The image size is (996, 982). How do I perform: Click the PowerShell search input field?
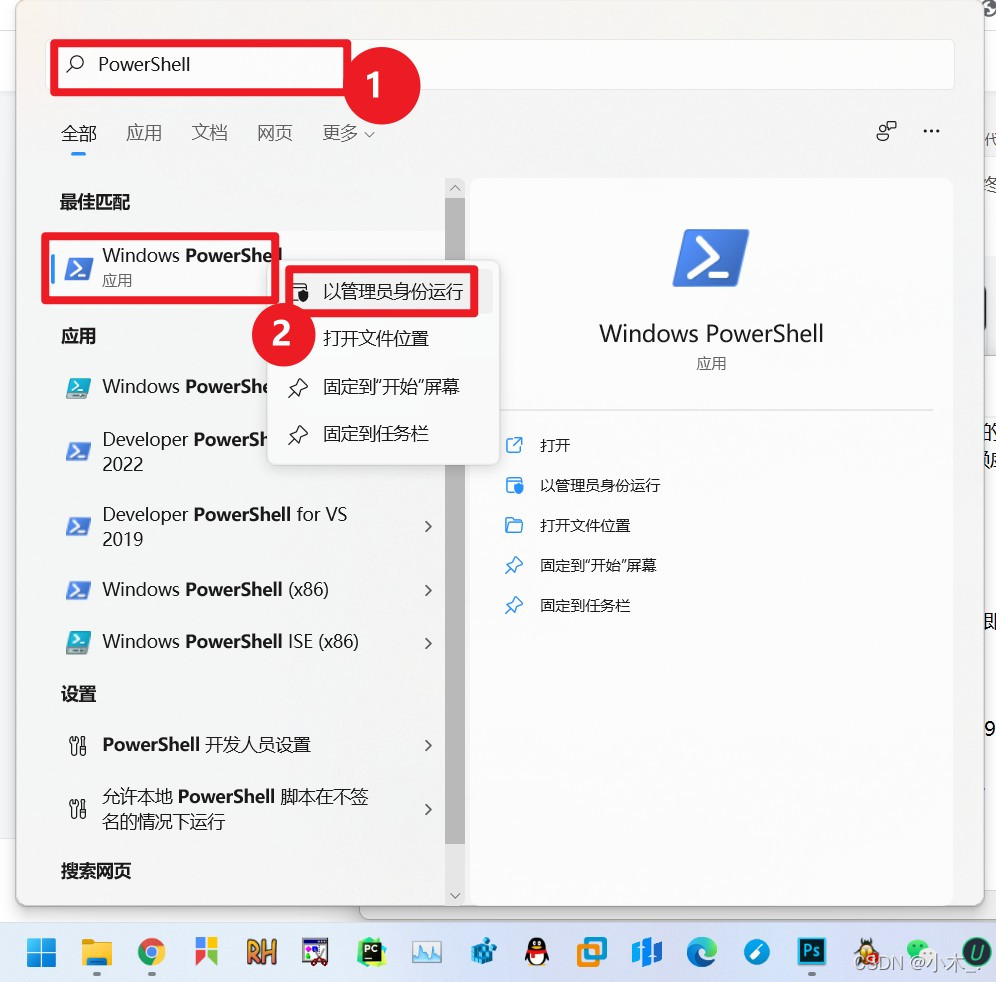pyautogui.click(x=502, y=65)
